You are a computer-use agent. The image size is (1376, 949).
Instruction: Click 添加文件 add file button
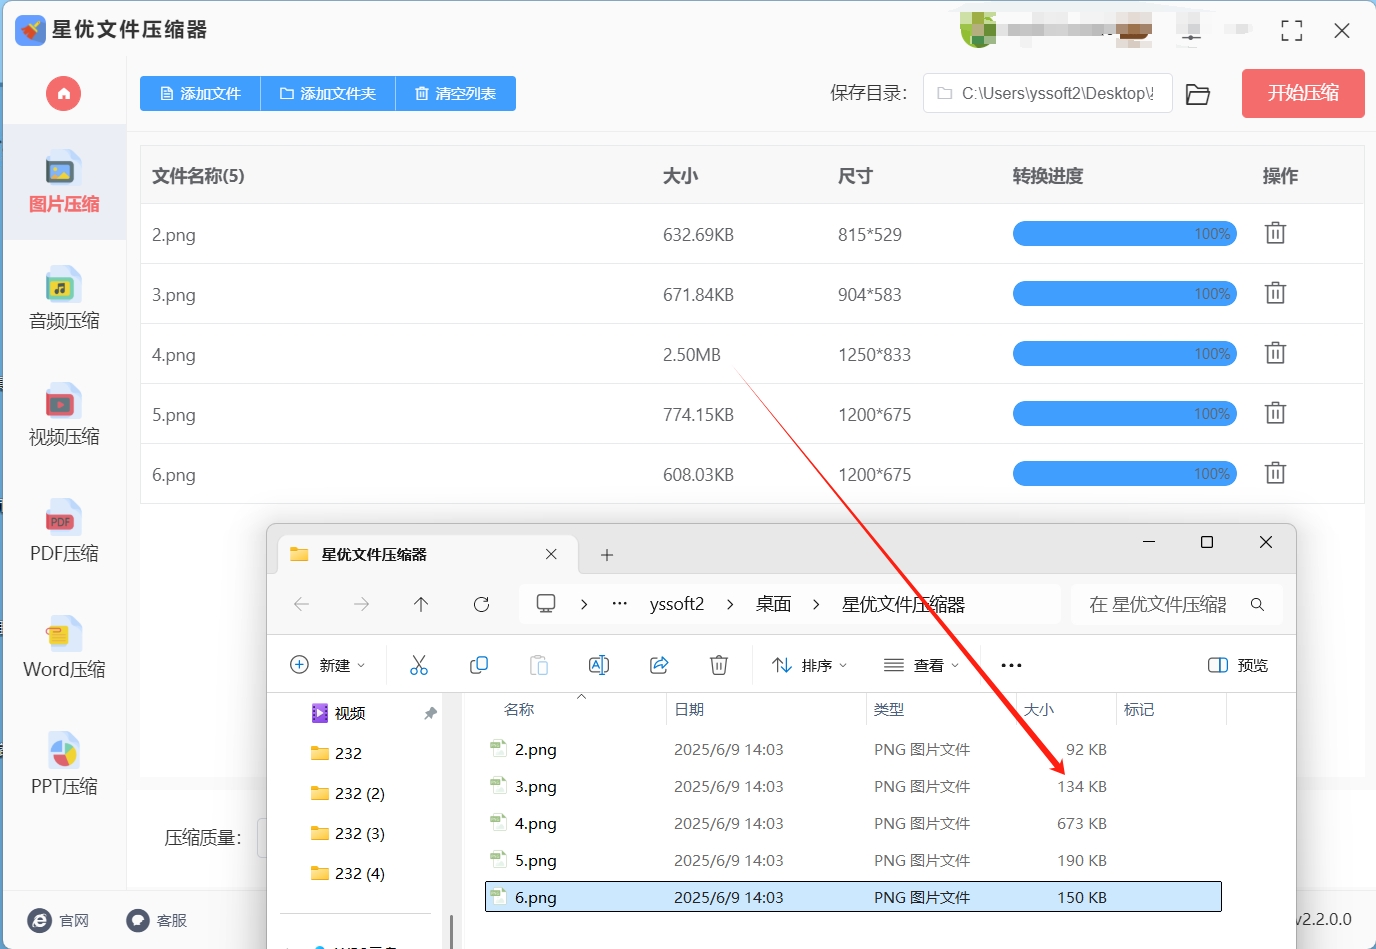tap(200, 93)
